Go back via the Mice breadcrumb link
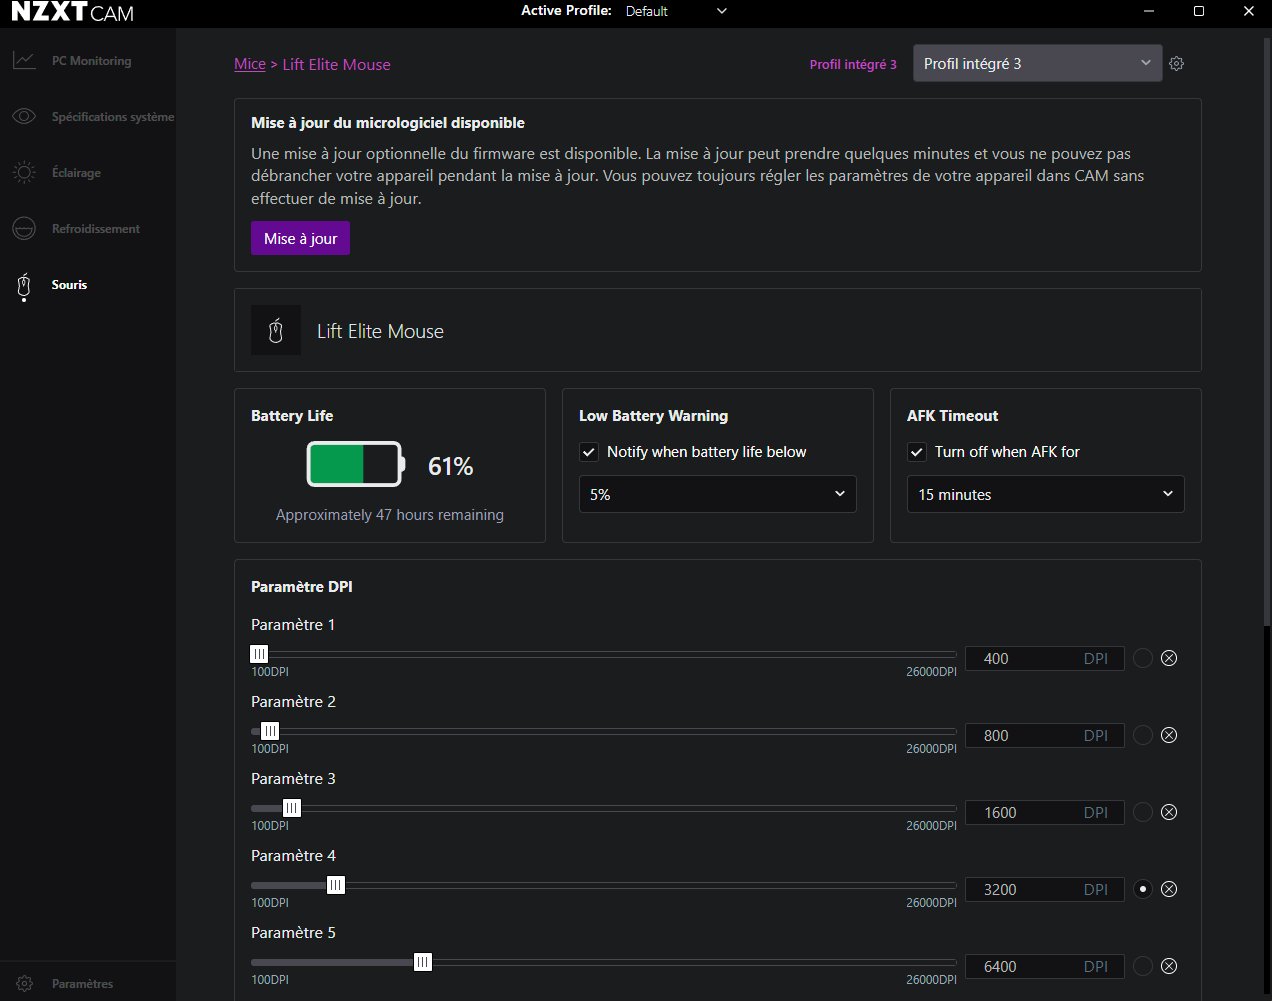 point(250,64)
